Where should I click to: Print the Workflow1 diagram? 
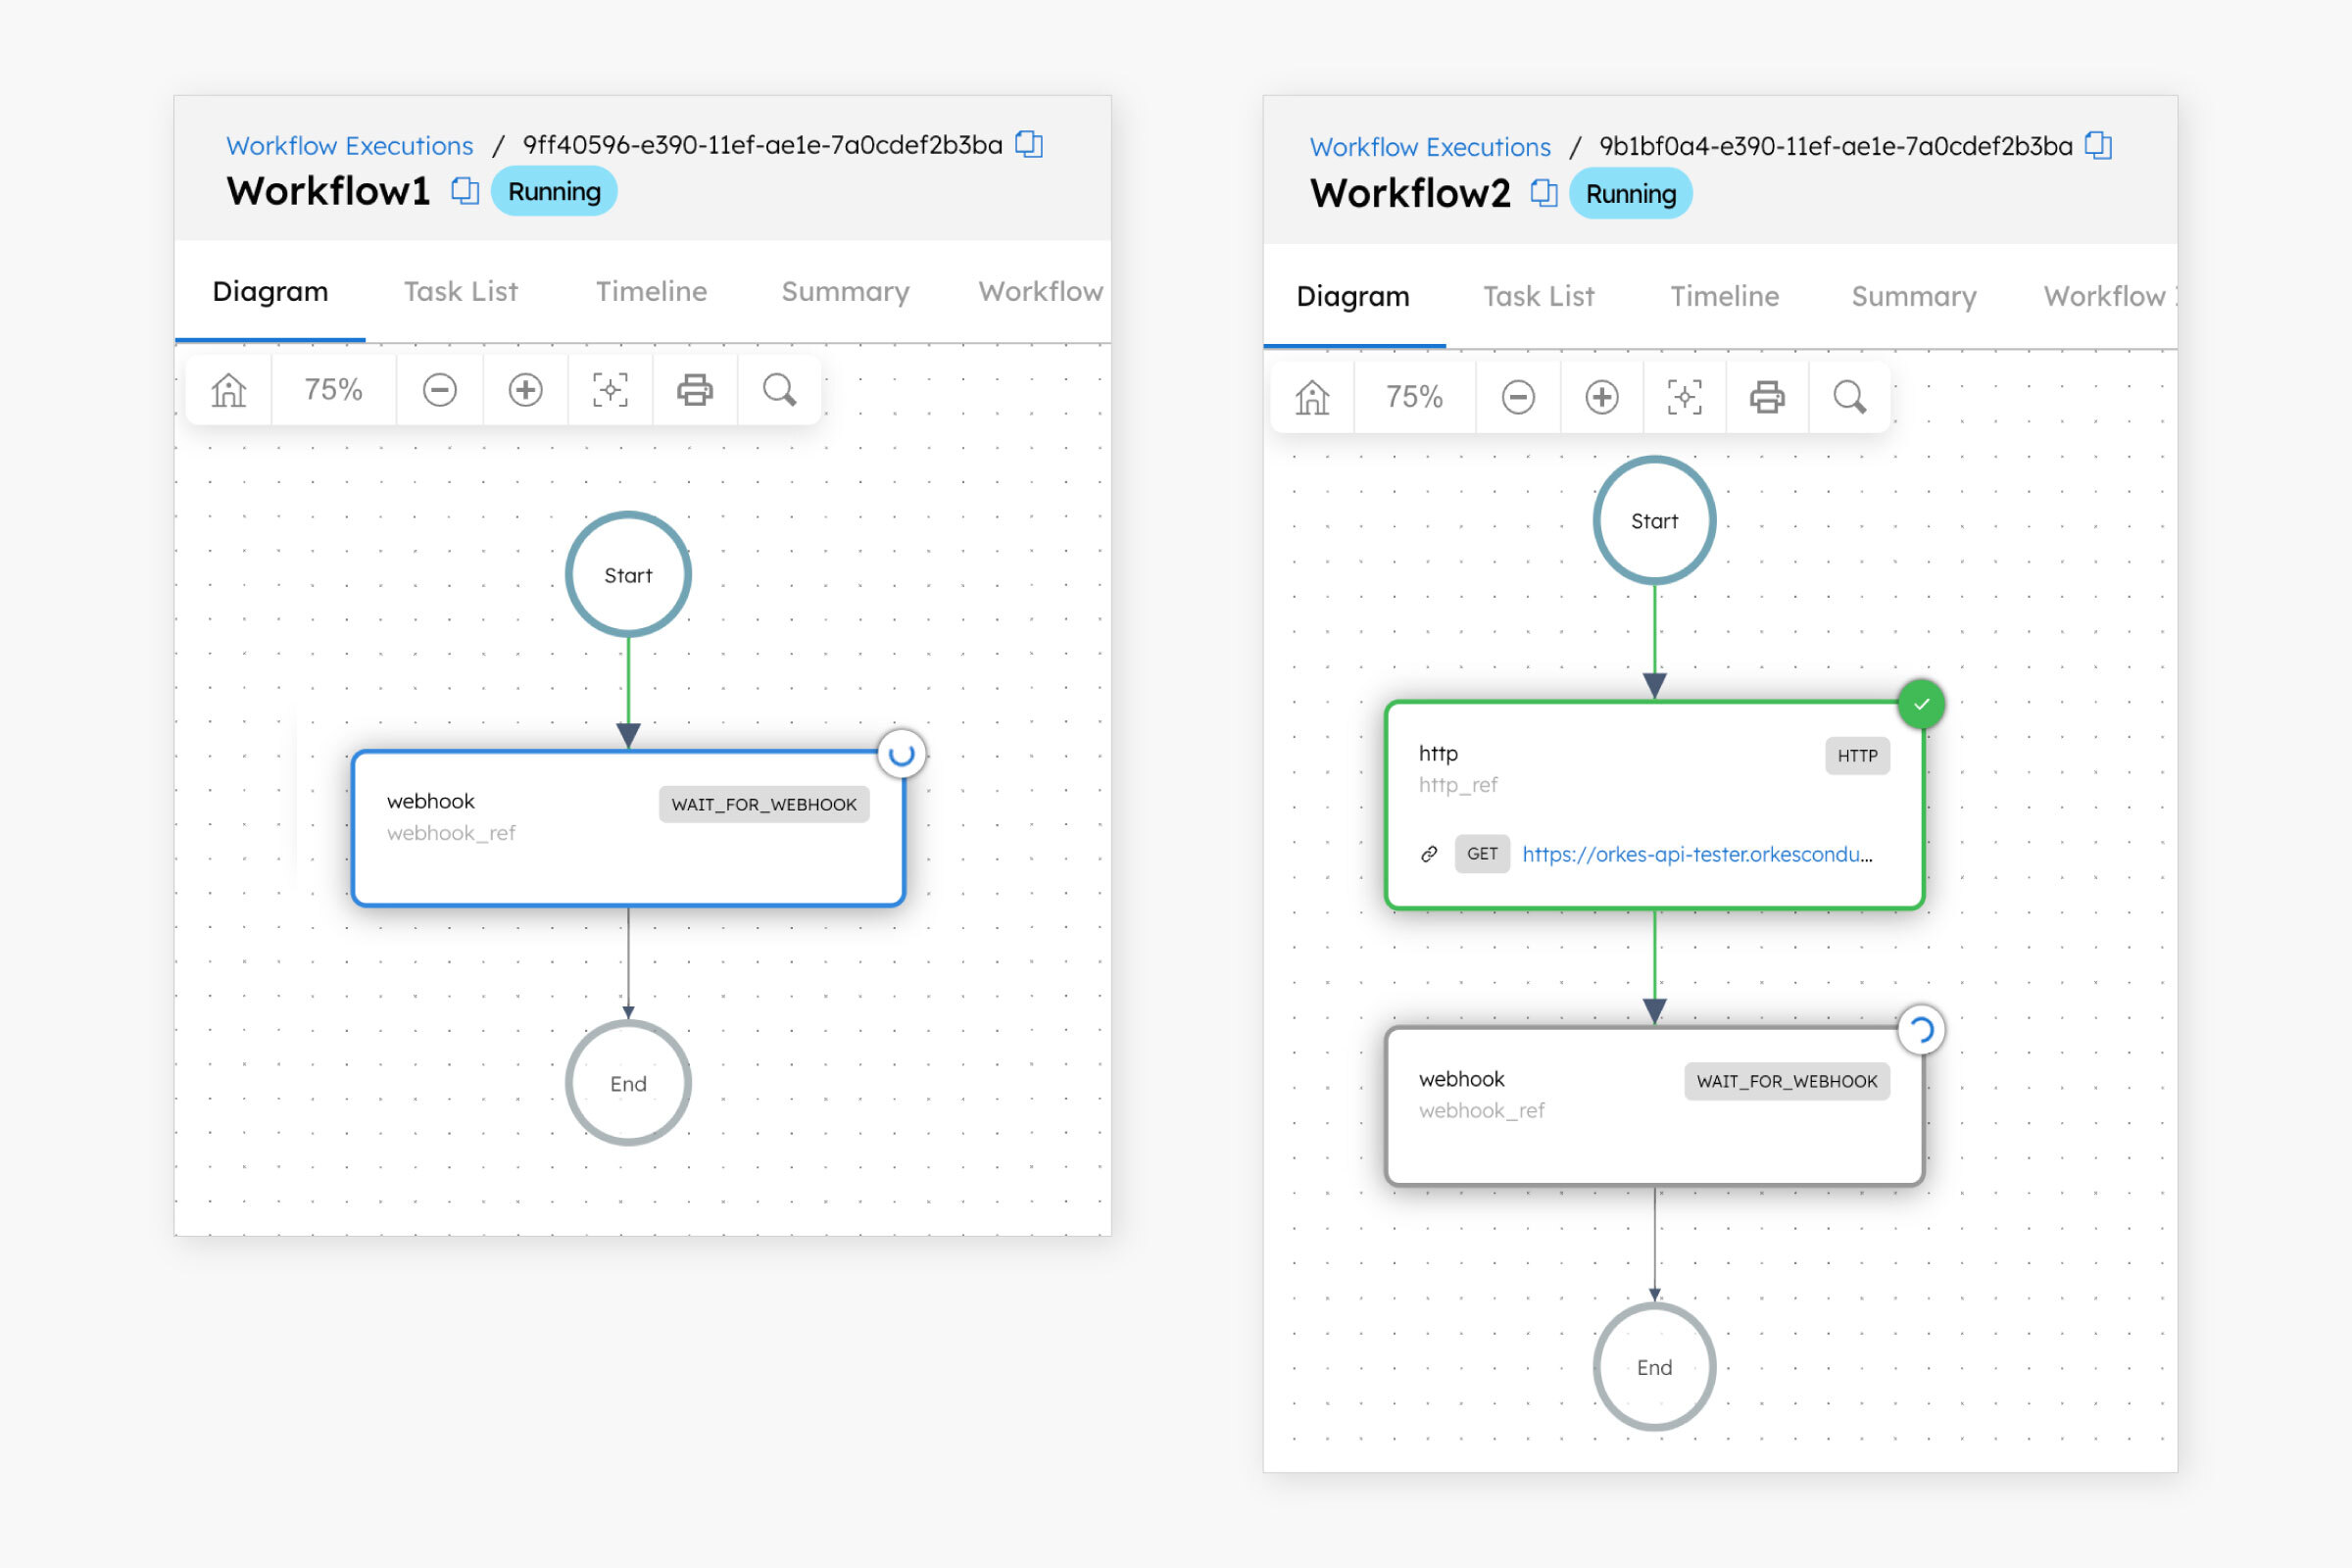pos(695,390)
